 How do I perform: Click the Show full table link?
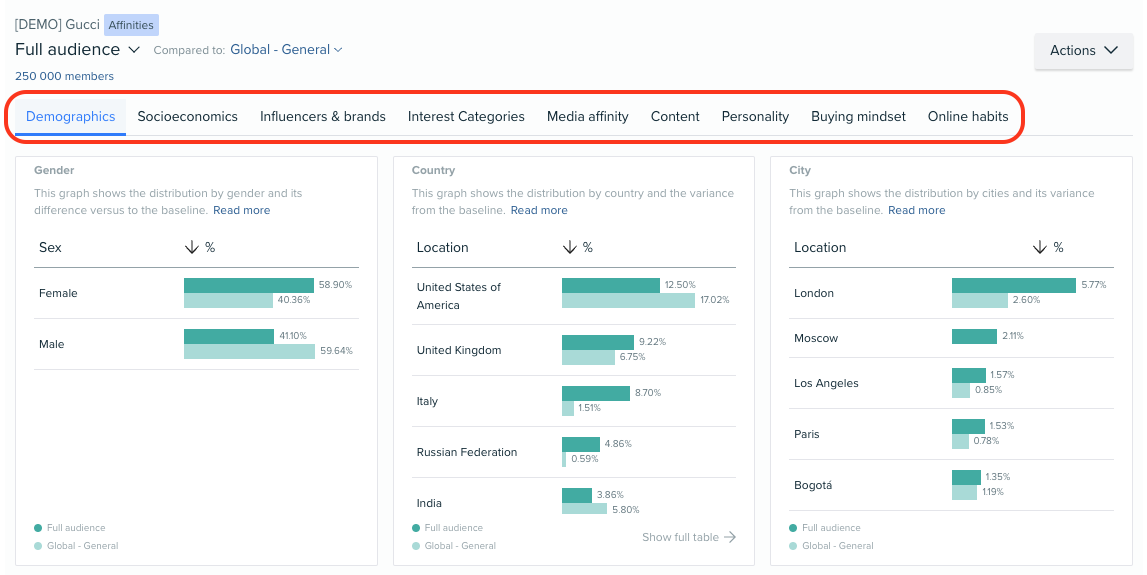(680, 537)
